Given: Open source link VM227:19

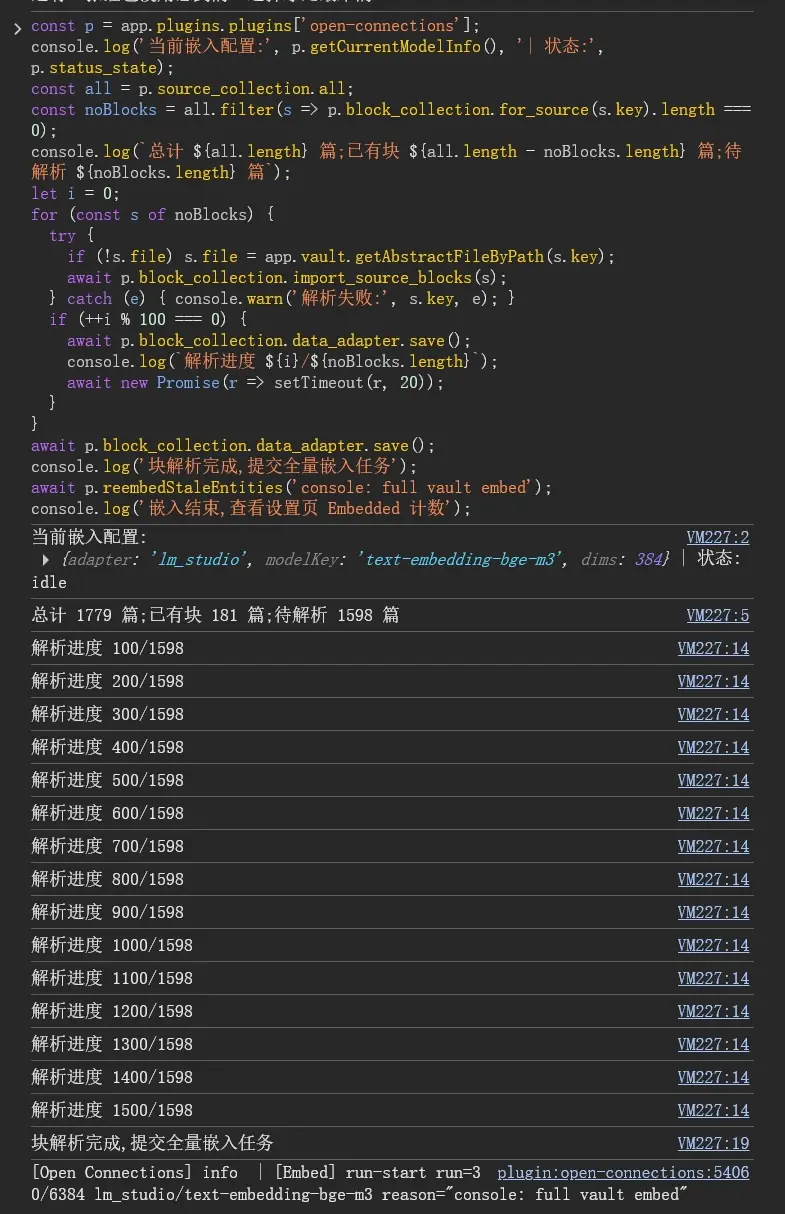Looking at the screenshot, I should click(x=713, y=1143).
